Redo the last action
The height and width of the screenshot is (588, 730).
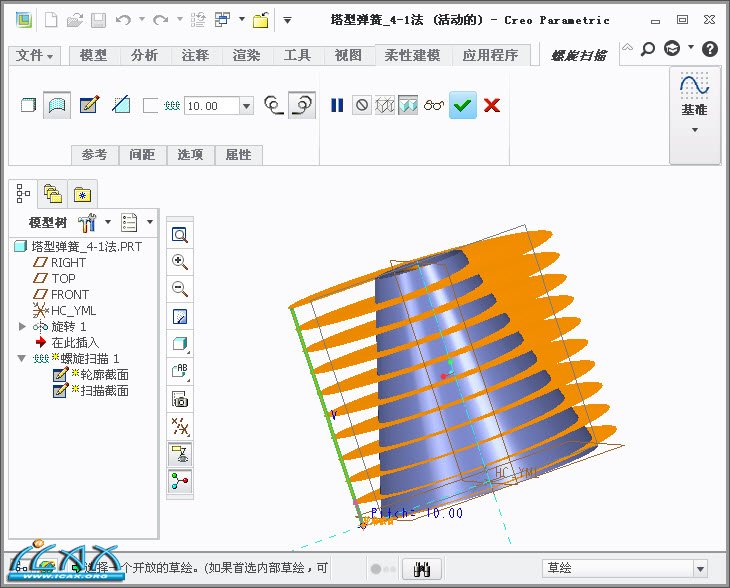point(160,20)
